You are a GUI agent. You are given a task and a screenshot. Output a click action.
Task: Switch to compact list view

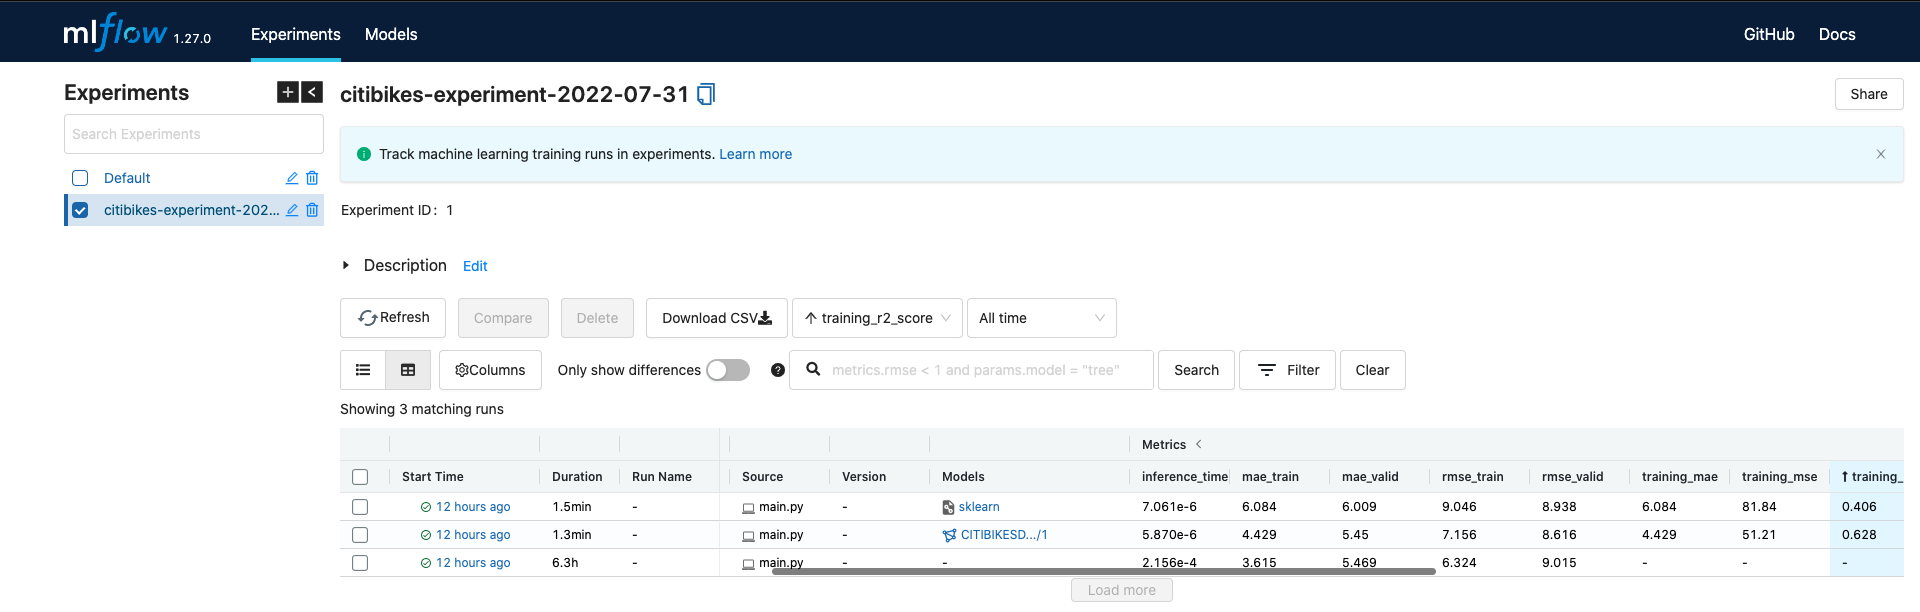(363, 370)
